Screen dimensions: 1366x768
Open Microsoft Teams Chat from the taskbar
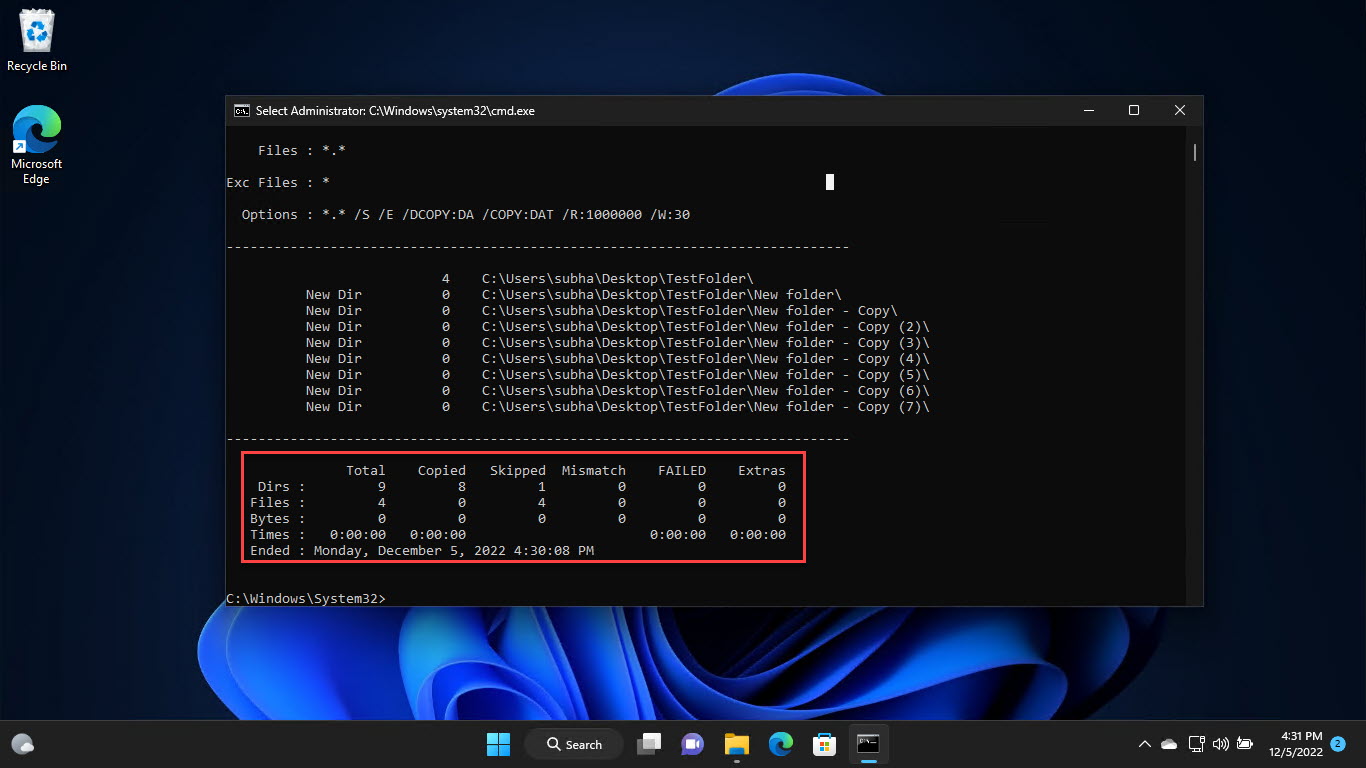(693, 744)
